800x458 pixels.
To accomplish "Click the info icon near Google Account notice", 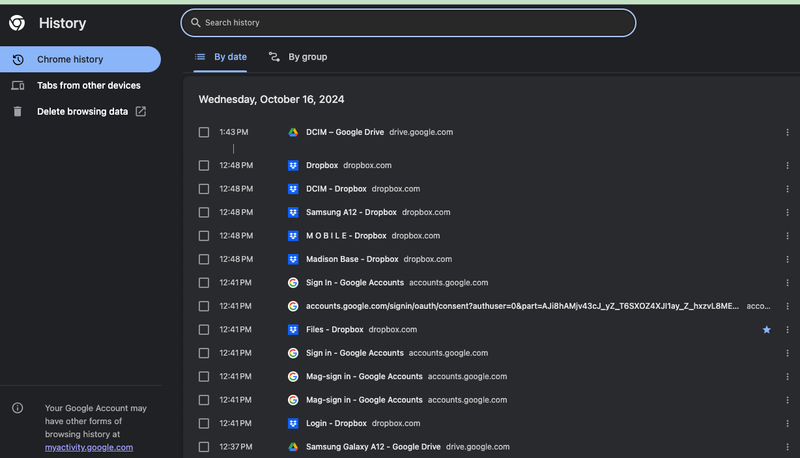I will 17,408.
